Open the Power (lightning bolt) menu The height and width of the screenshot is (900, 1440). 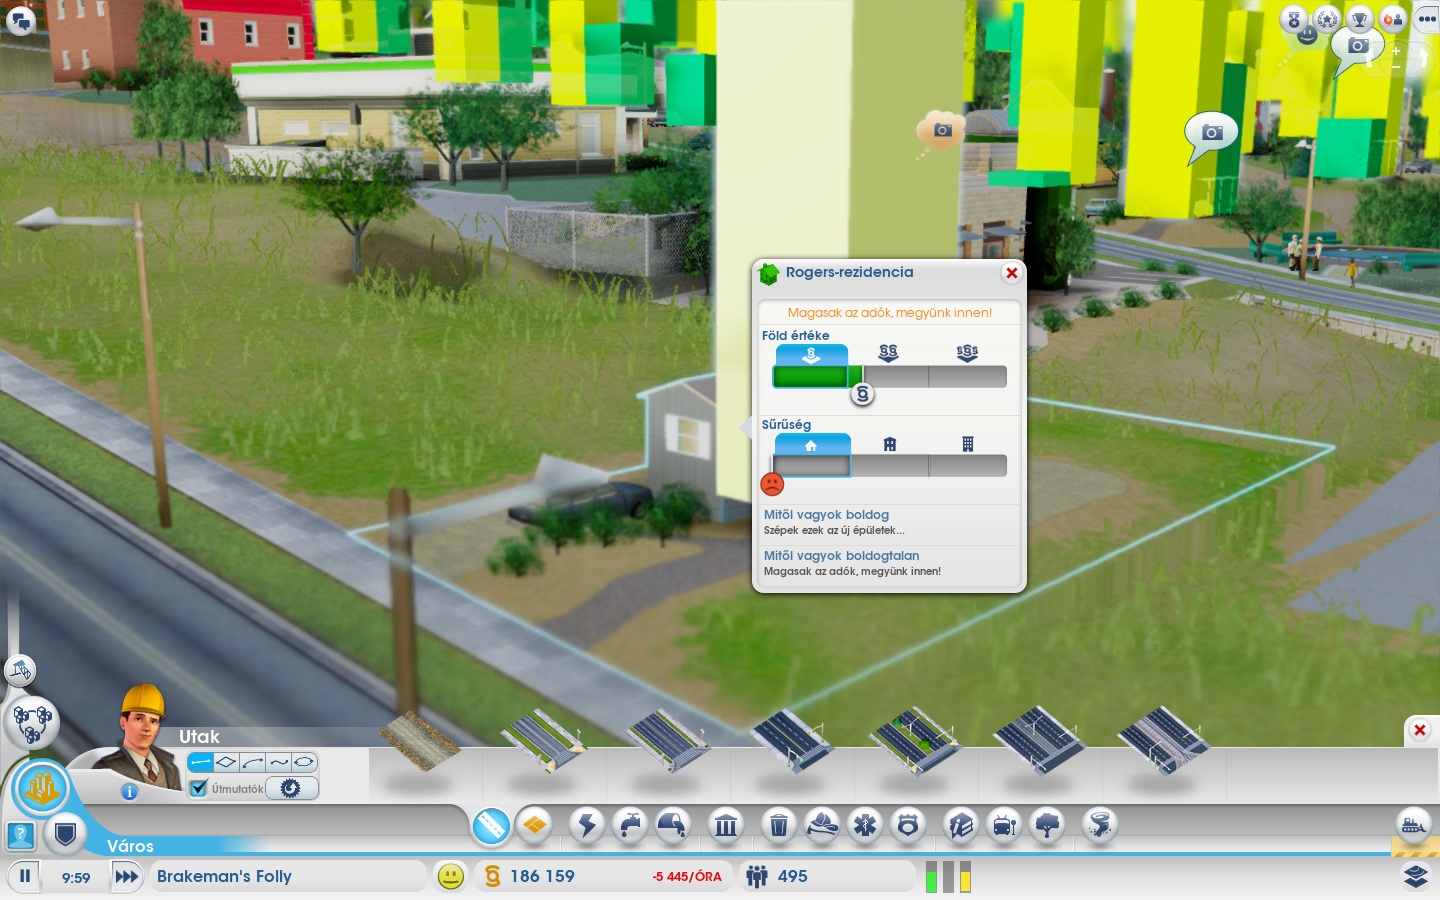pyautogui.click(x=587, y=826)
